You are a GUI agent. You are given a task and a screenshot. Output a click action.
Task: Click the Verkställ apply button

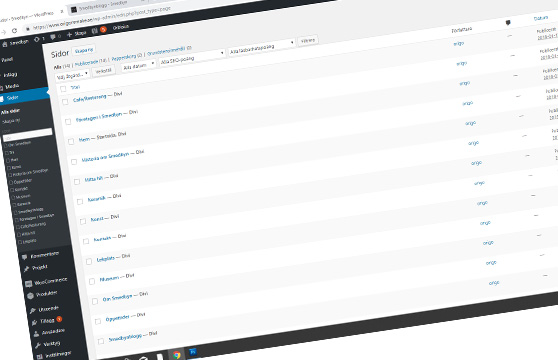104,71
